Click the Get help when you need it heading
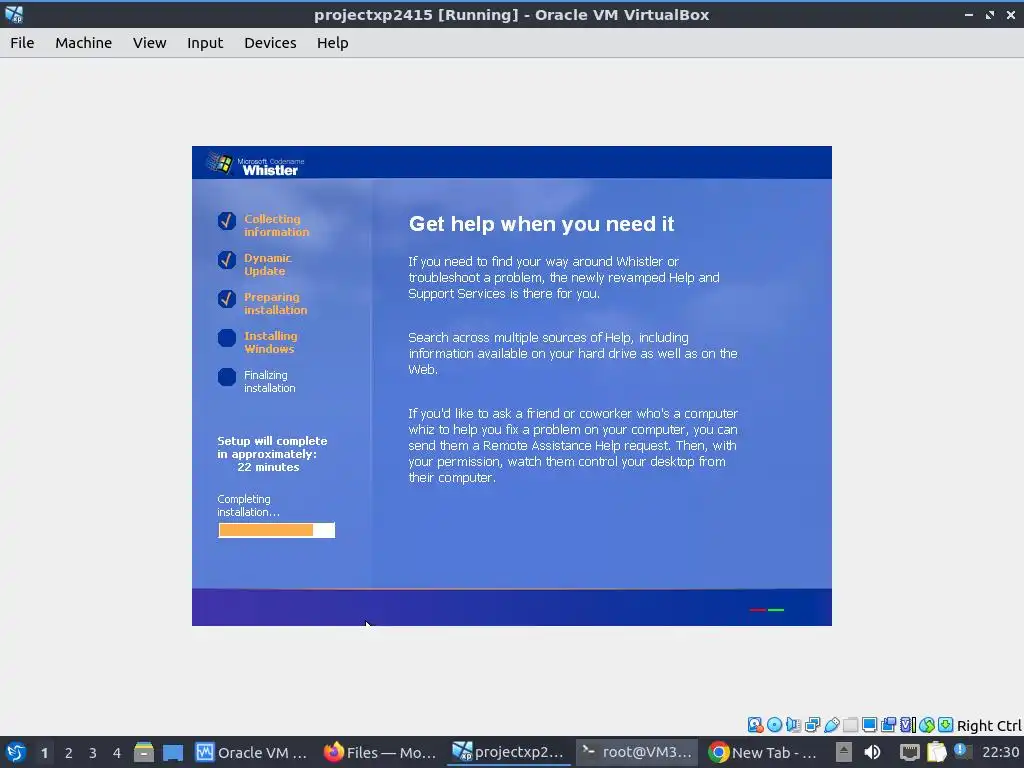Image resolution: width=1024 pixels, height=768 pixels. [541, 223]
